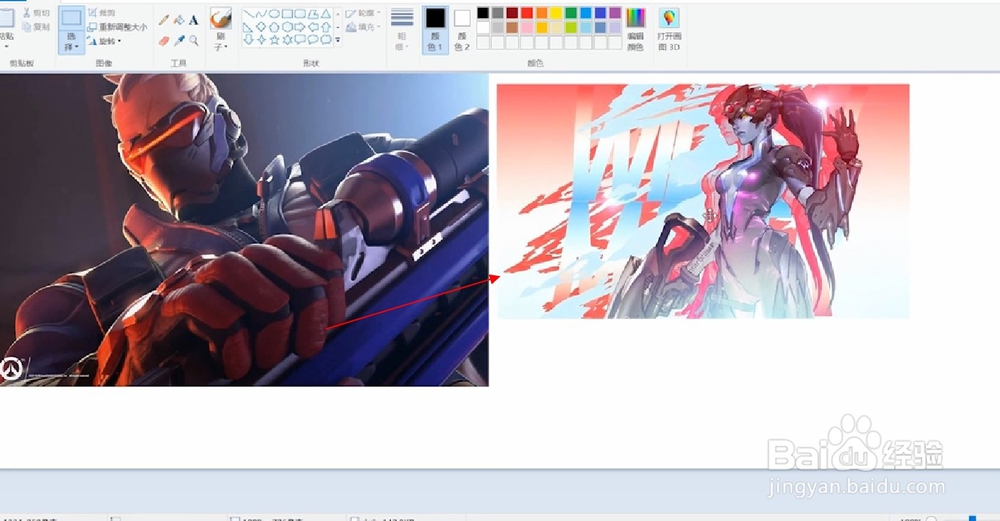Pick the brown color swatch
Viewport: 1000px width, 521px height.
(512, 27)
